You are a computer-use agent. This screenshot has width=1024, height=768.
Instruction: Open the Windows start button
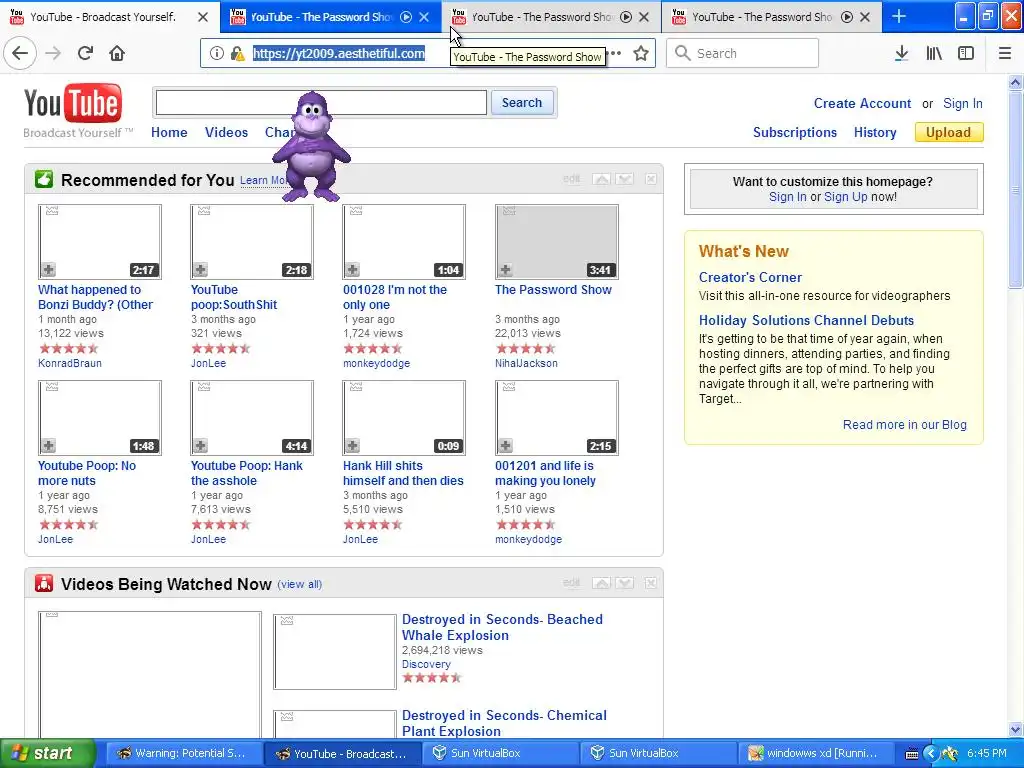pos(48,753)
